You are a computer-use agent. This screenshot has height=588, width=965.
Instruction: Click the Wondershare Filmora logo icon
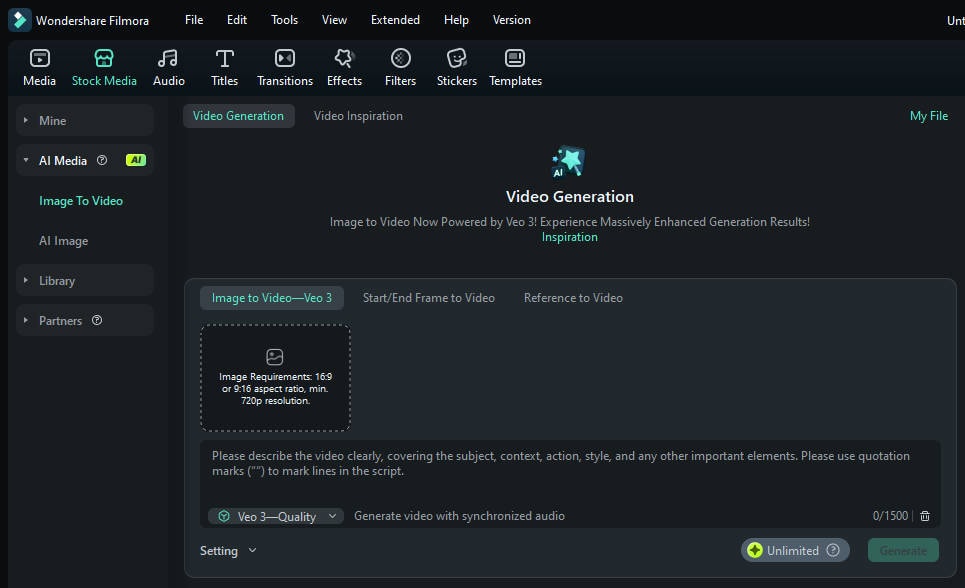(x=19, y=20)
